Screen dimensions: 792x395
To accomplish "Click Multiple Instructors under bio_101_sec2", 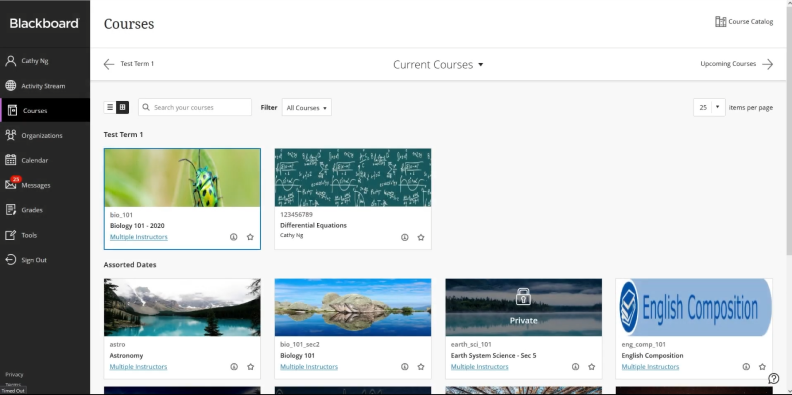I will click(309, 367).
